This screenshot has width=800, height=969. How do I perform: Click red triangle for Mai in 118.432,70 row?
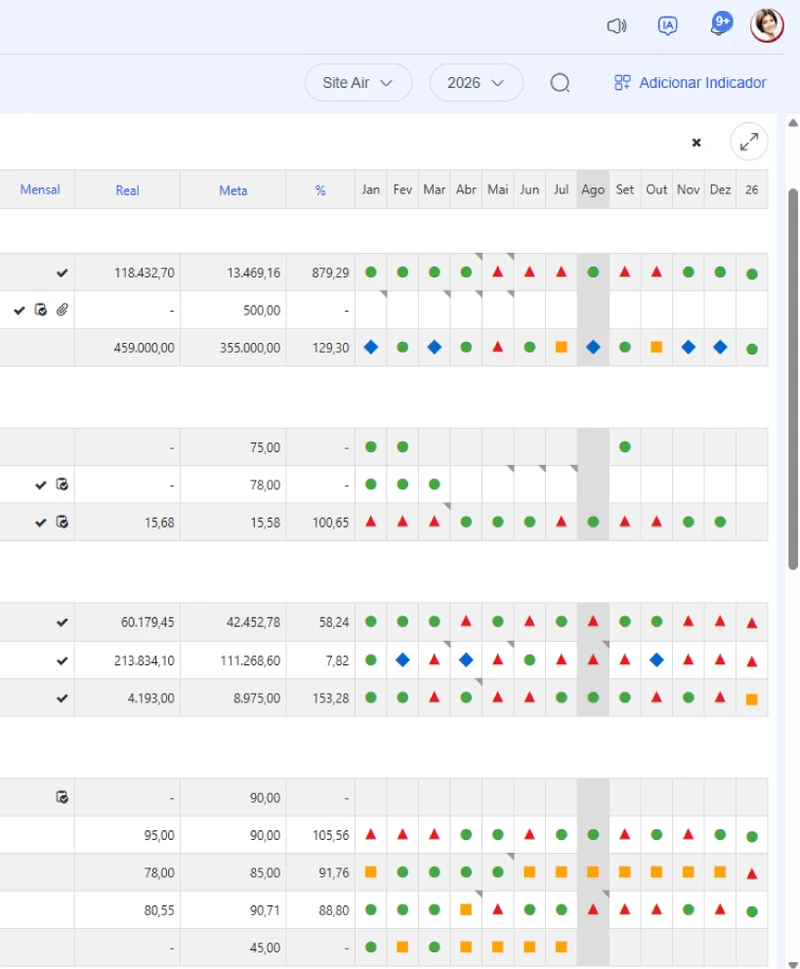pyautogui.click(x=498, y=272)
